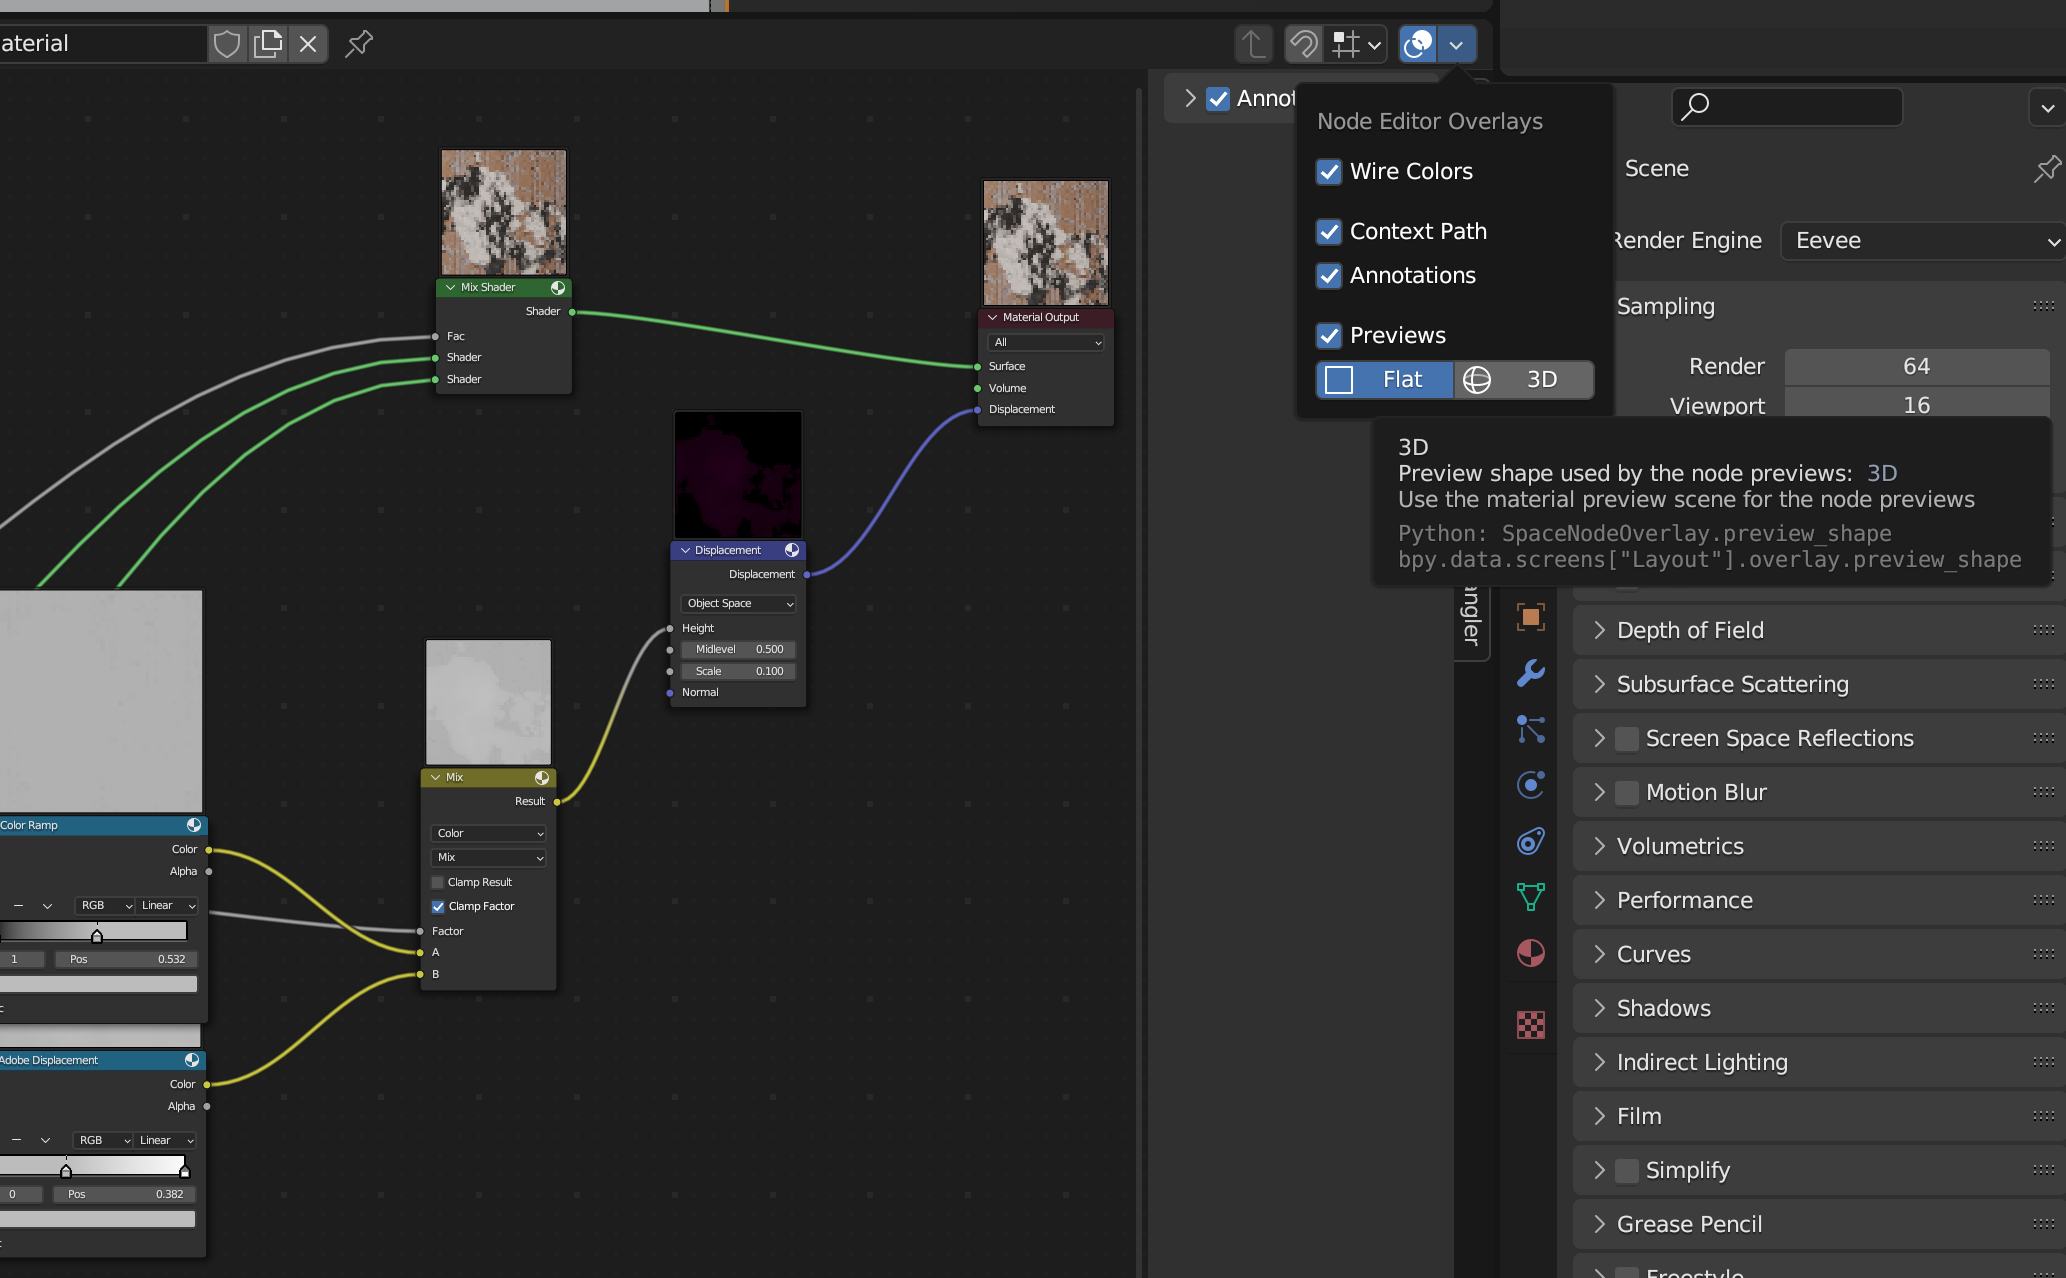Open the Object Space dropdown on Displacement node
This screenshot has height=1278, width=2066.
[739, 604]
